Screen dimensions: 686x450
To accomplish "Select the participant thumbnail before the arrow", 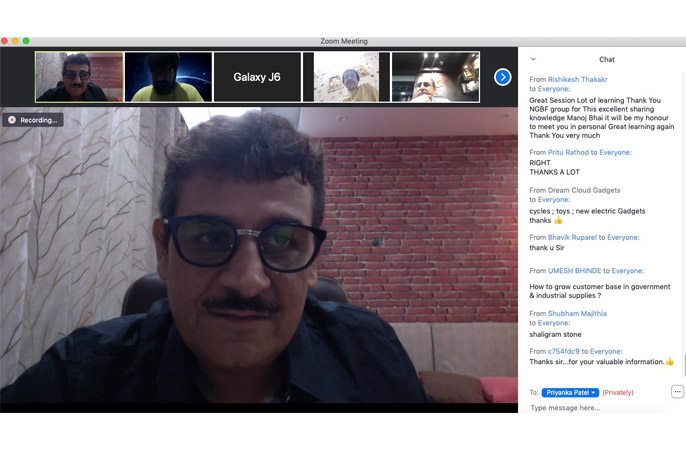I will coord(435,77).
